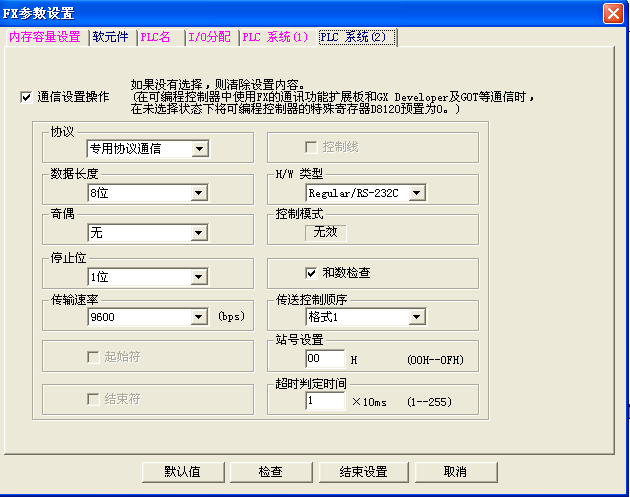This screenshot has height=497, width=630.
Task: Open the 数据长度 dropdown showing 8位
Action: [200, 193]
